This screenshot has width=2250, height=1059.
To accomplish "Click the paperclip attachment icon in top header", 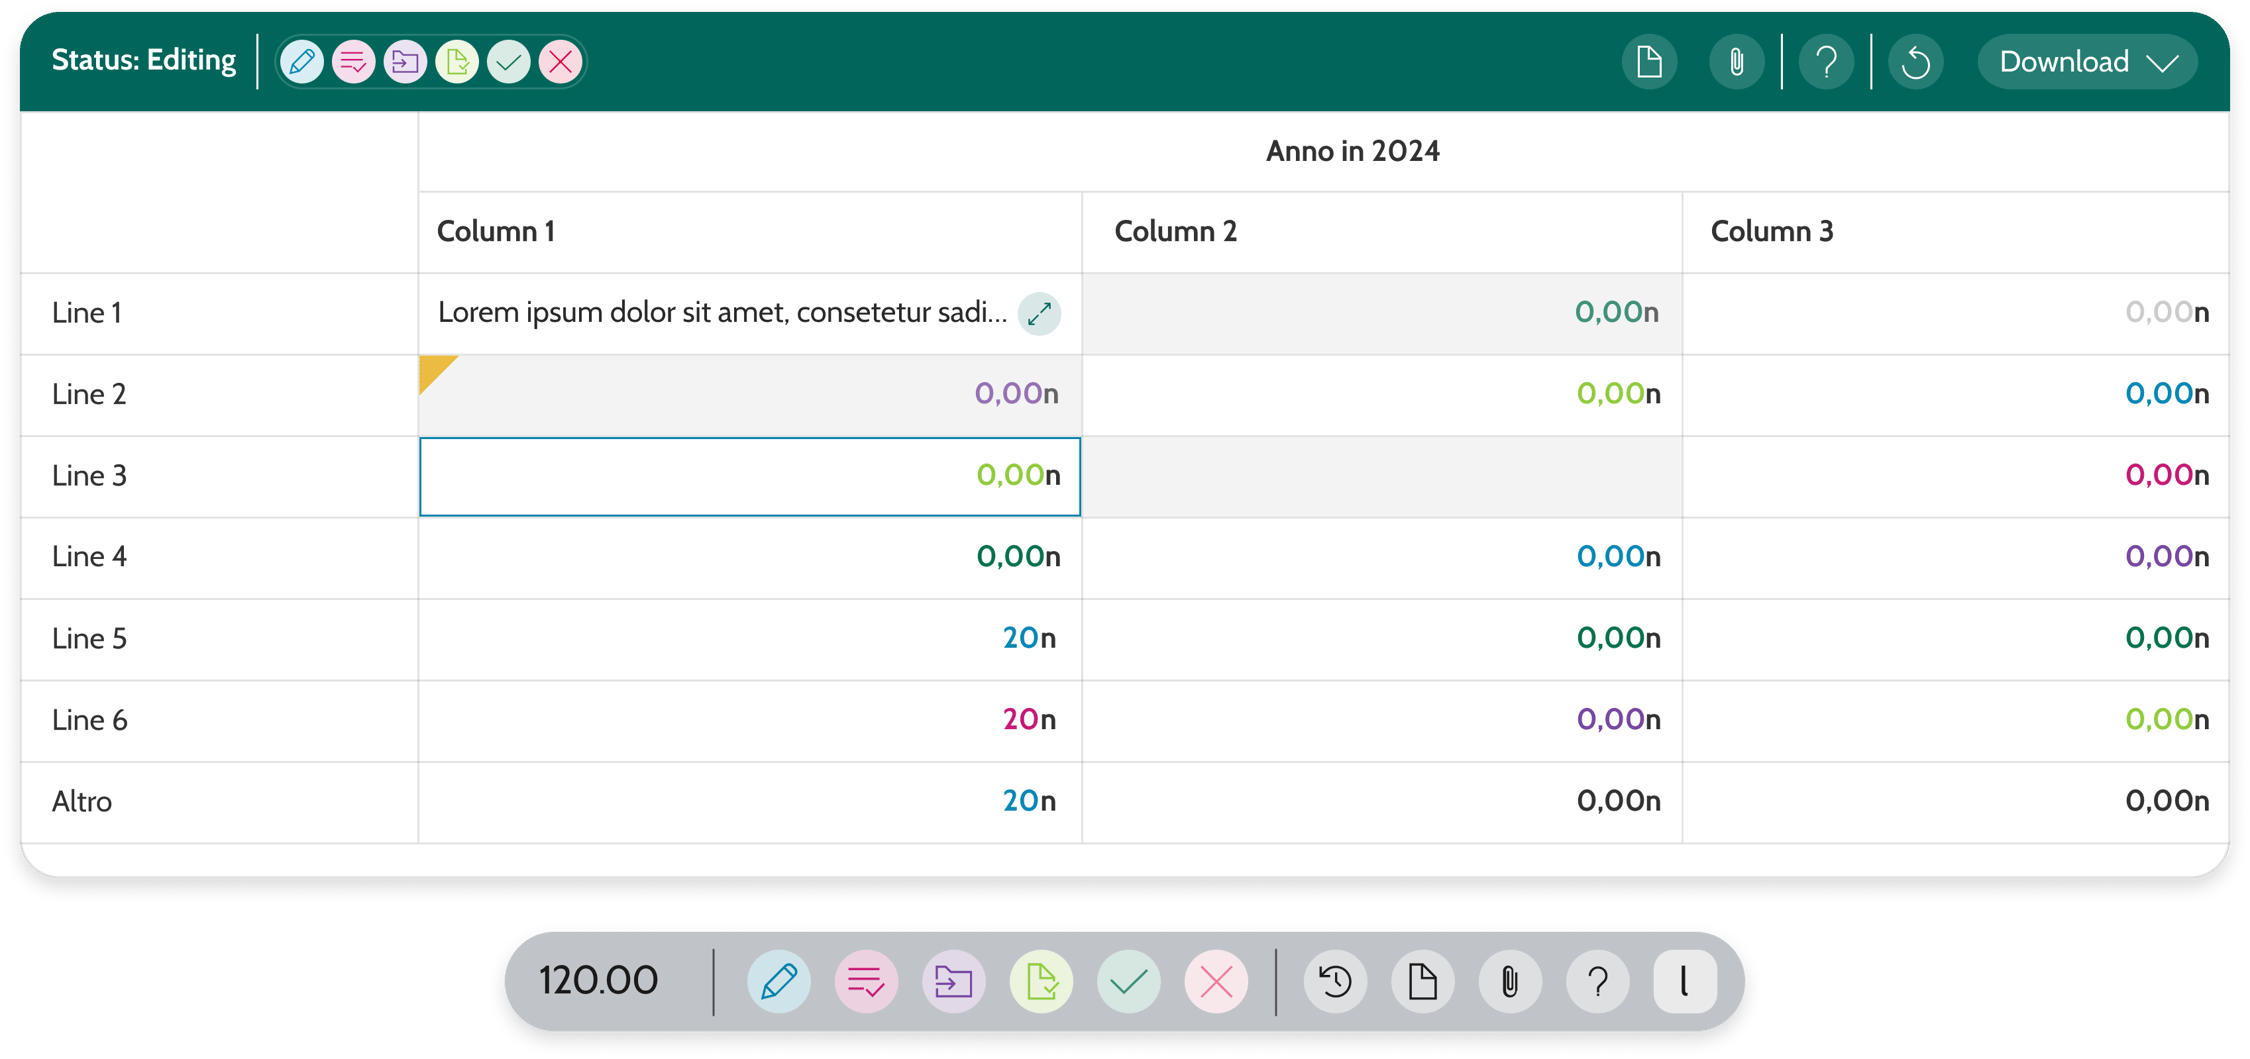I will (x=1736, y=62).
